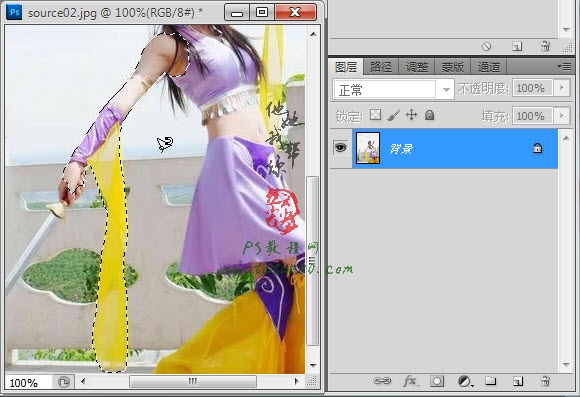Click the document zoom 100% field
This screenshot has width=580, height=397.
[28, 383]
